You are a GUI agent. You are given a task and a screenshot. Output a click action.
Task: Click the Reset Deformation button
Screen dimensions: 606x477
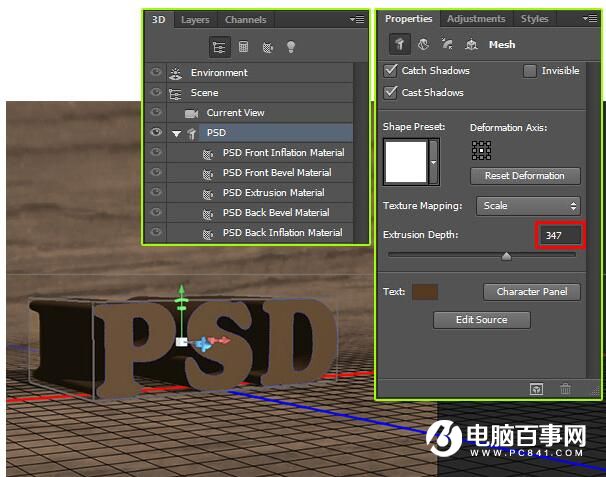coord(525,176)
